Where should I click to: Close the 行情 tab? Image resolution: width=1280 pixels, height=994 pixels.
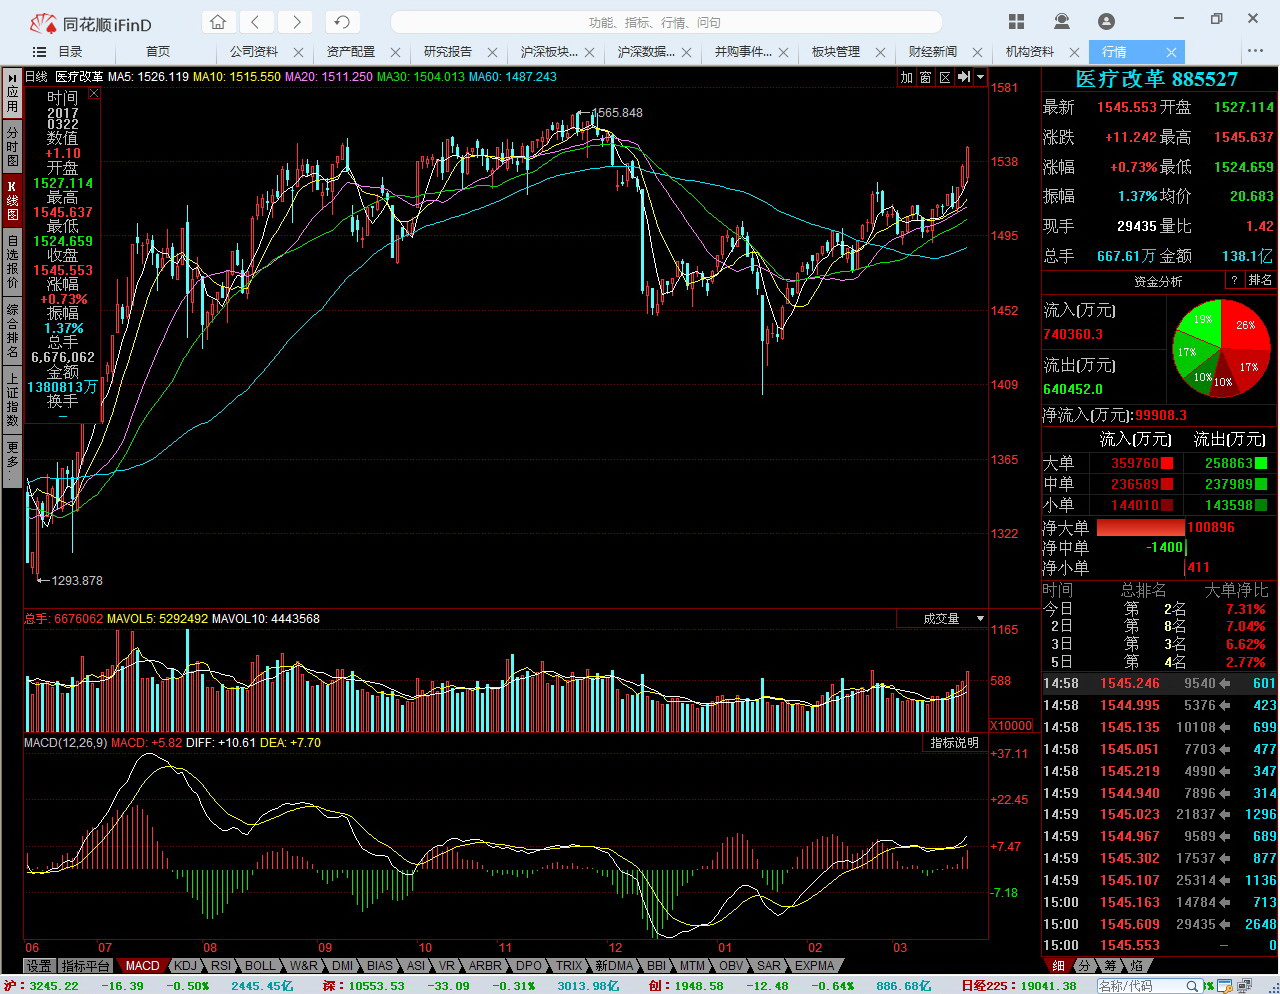point(1171,52)
